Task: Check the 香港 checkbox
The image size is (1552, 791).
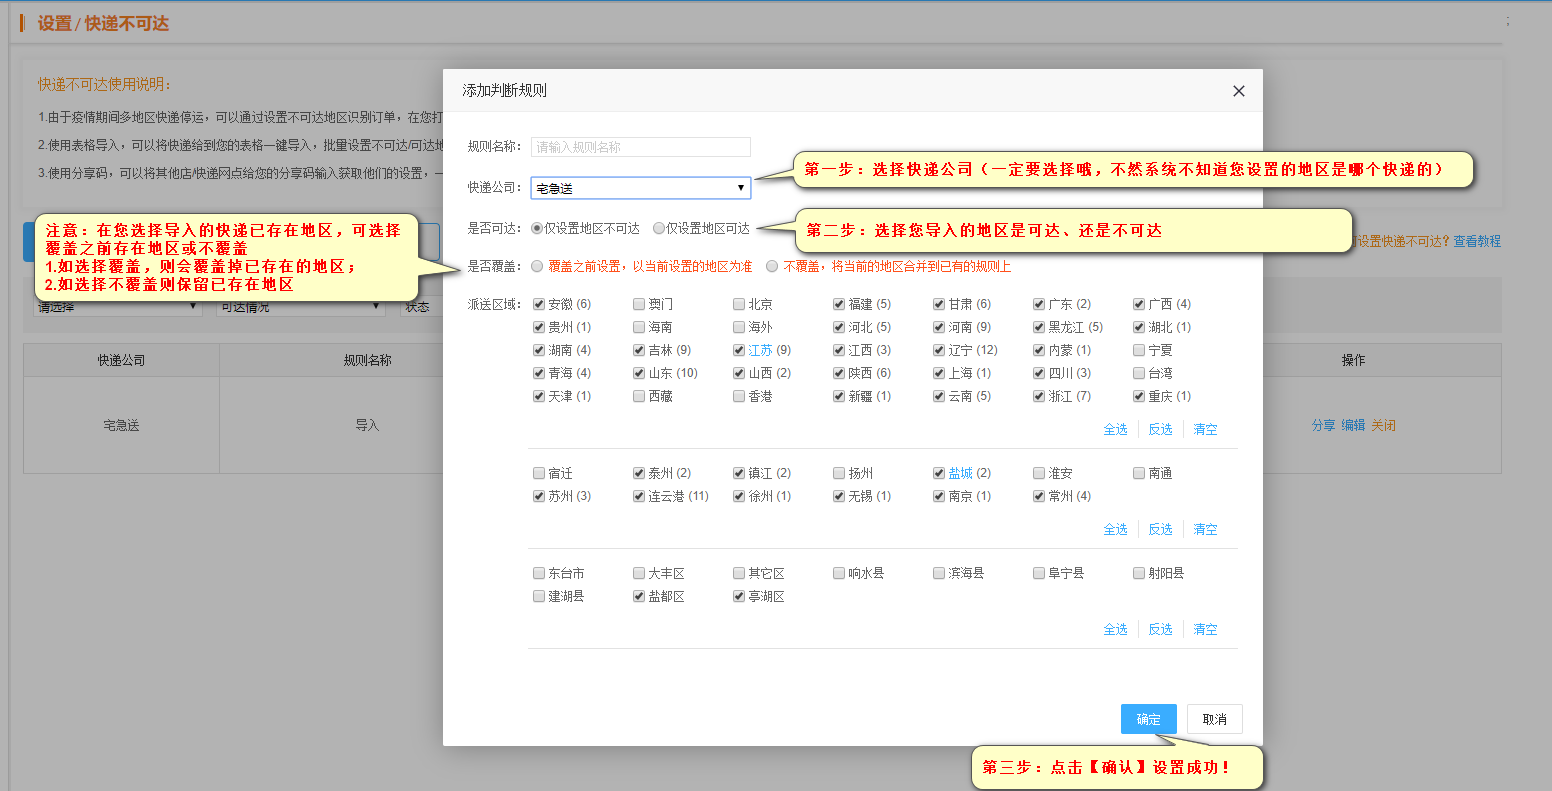Action: coord(739,396)
